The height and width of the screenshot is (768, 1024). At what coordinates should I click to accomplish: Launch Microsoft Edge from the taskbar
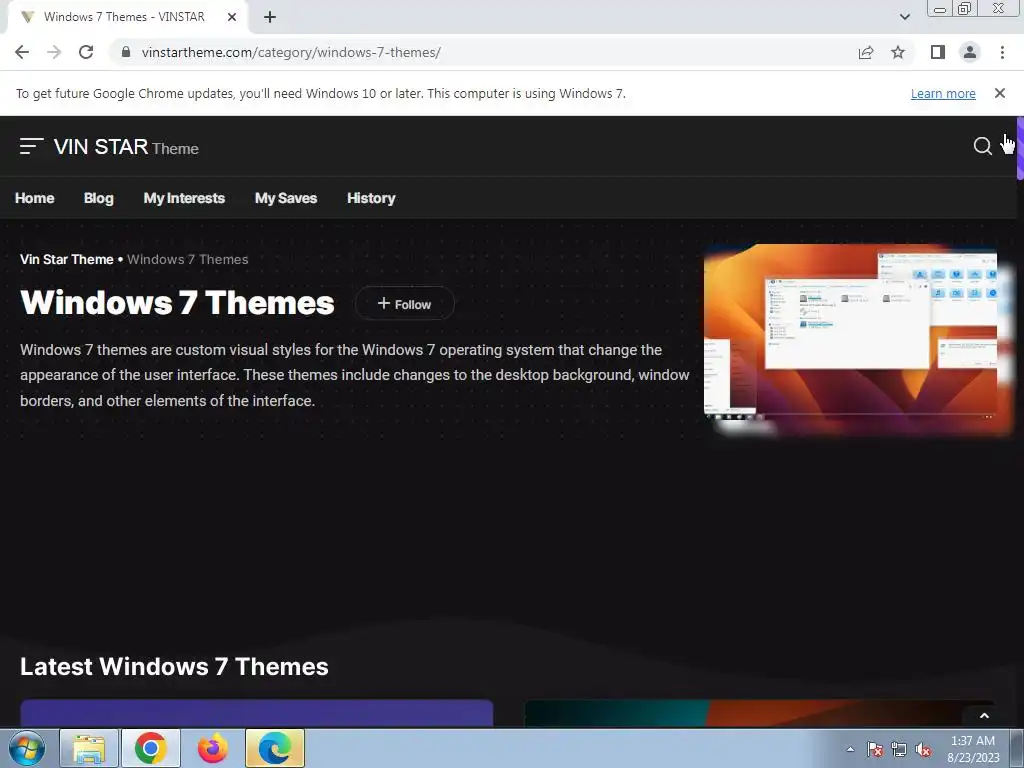[x=275, y=748]
